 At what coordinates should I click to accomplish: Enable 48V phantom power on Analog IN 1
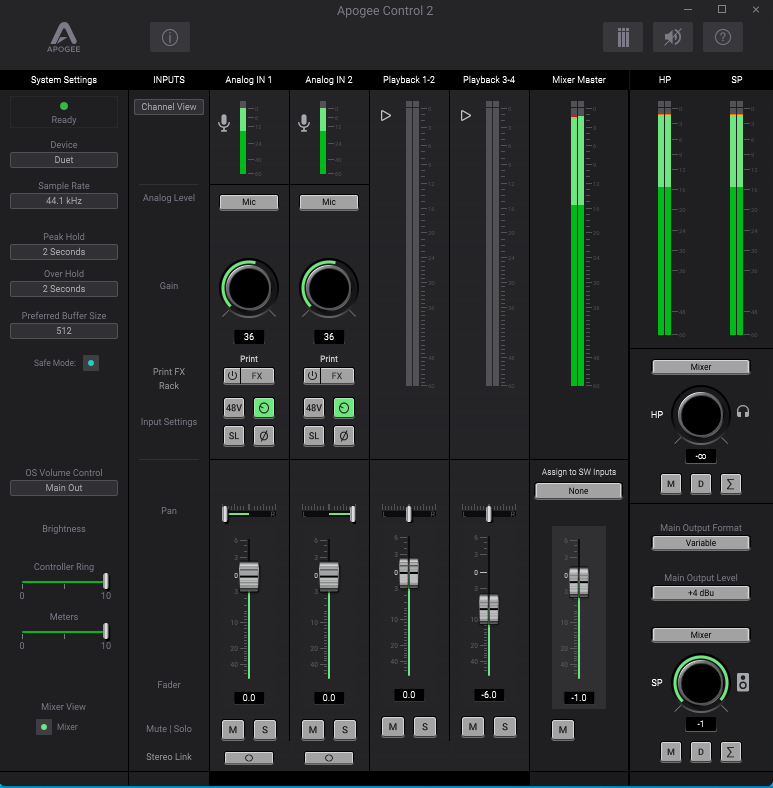234,408
